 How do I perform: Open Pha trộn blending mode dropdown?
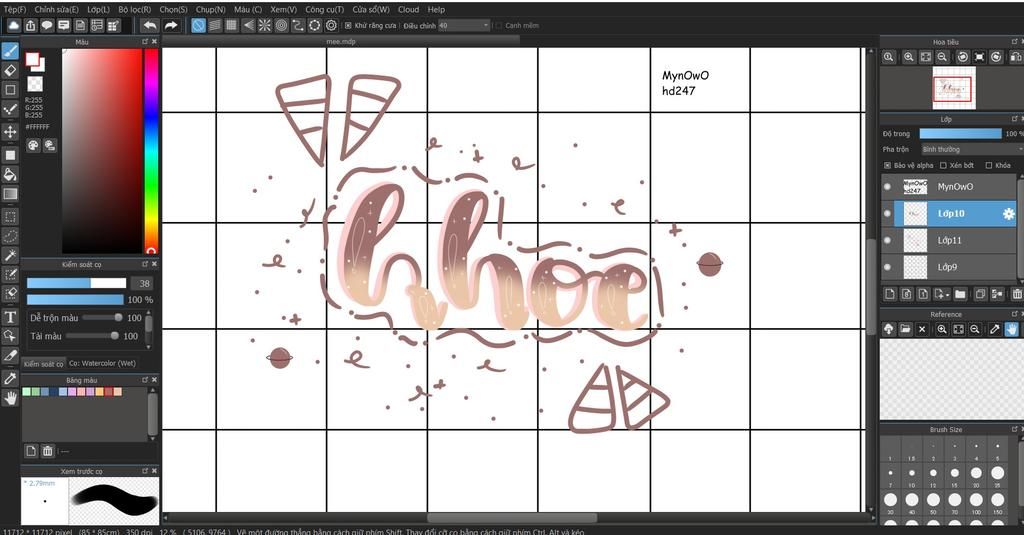(x=972, y=150)
